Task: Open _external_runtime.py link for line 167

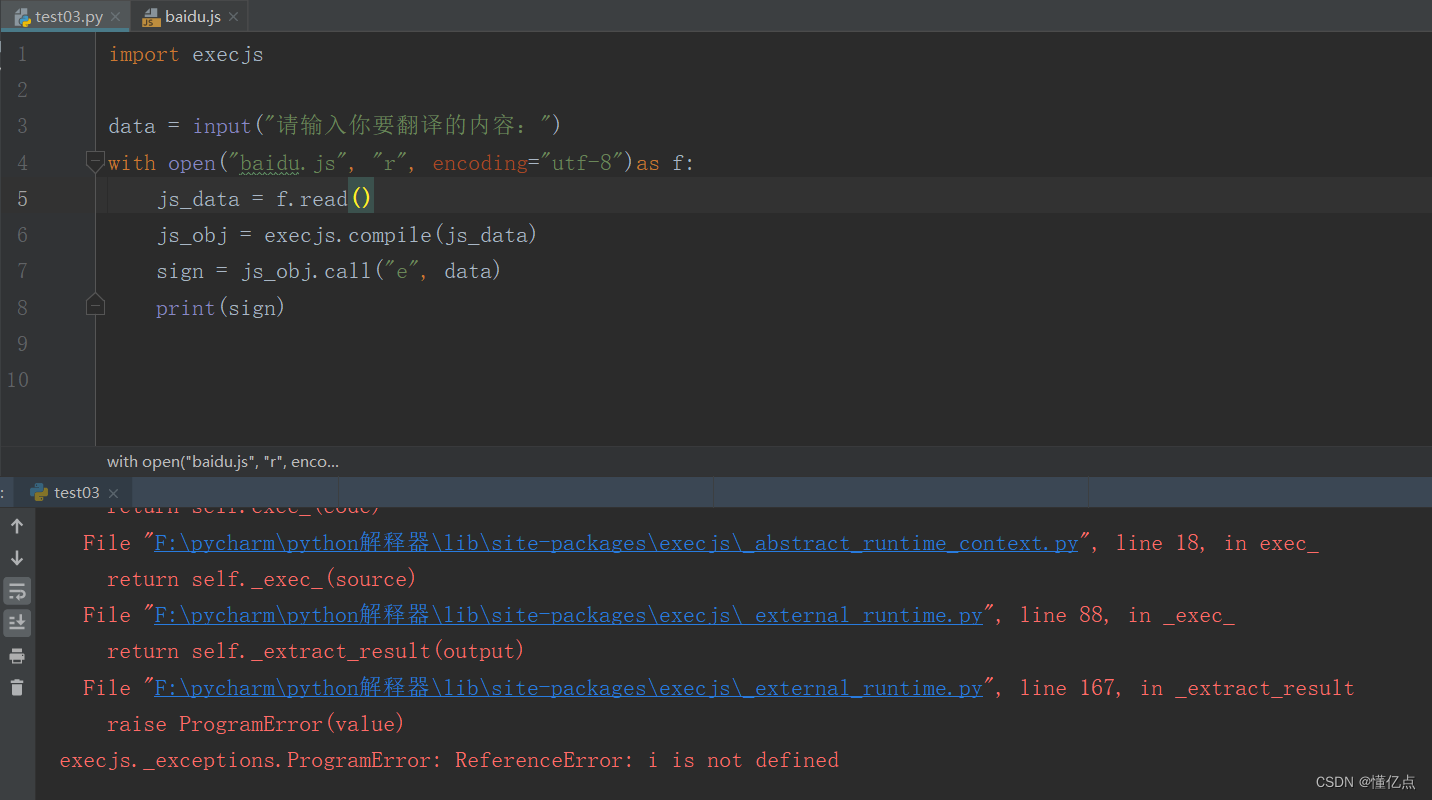Action: (569, 688)
